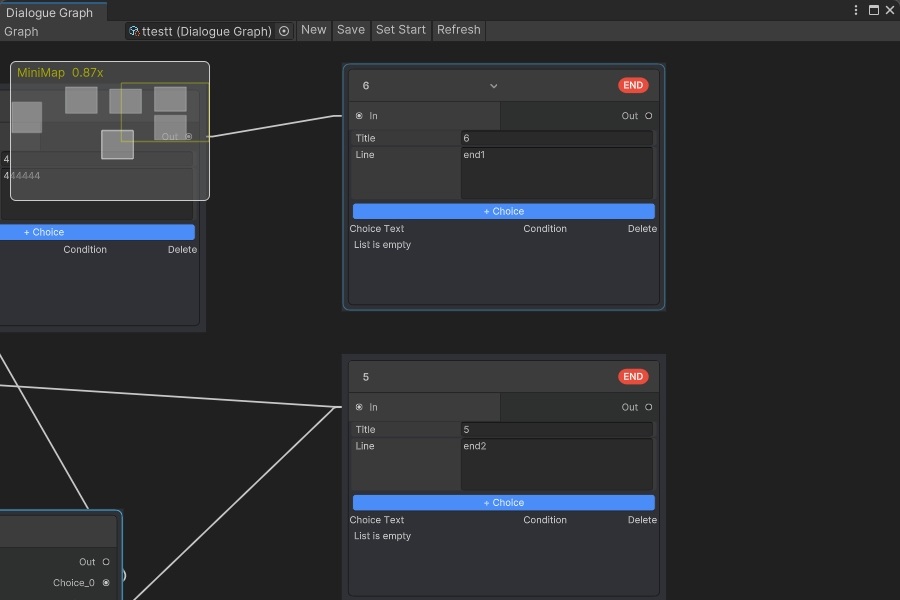Click the Line text field containing end2
900x600 pixels.
pyautogui.click(x=556, y=464)
